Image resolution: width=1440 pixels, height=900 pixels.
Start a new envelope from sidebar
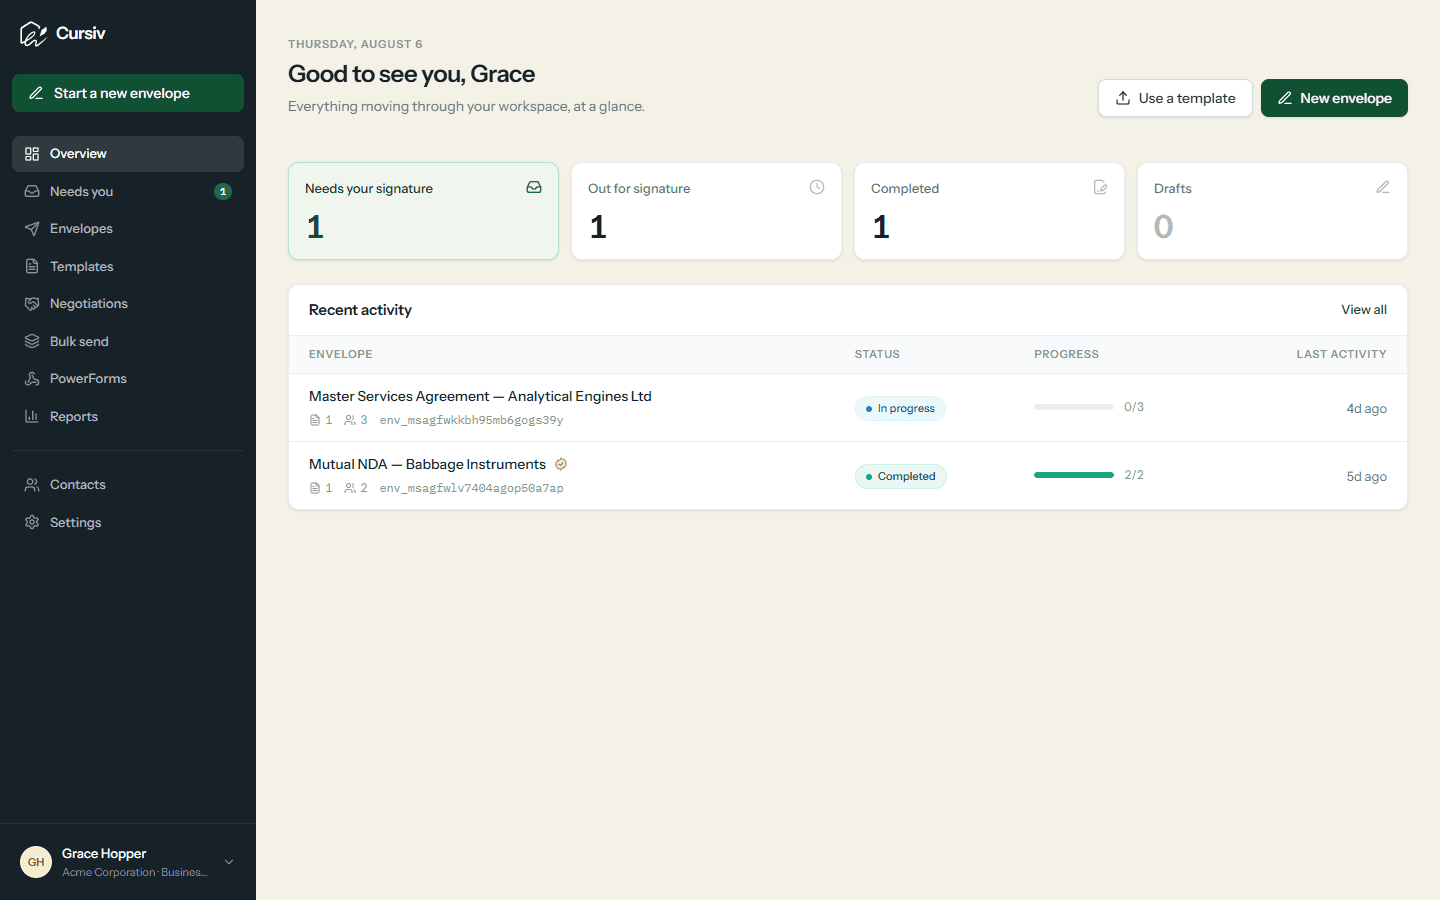click(128, 93)
